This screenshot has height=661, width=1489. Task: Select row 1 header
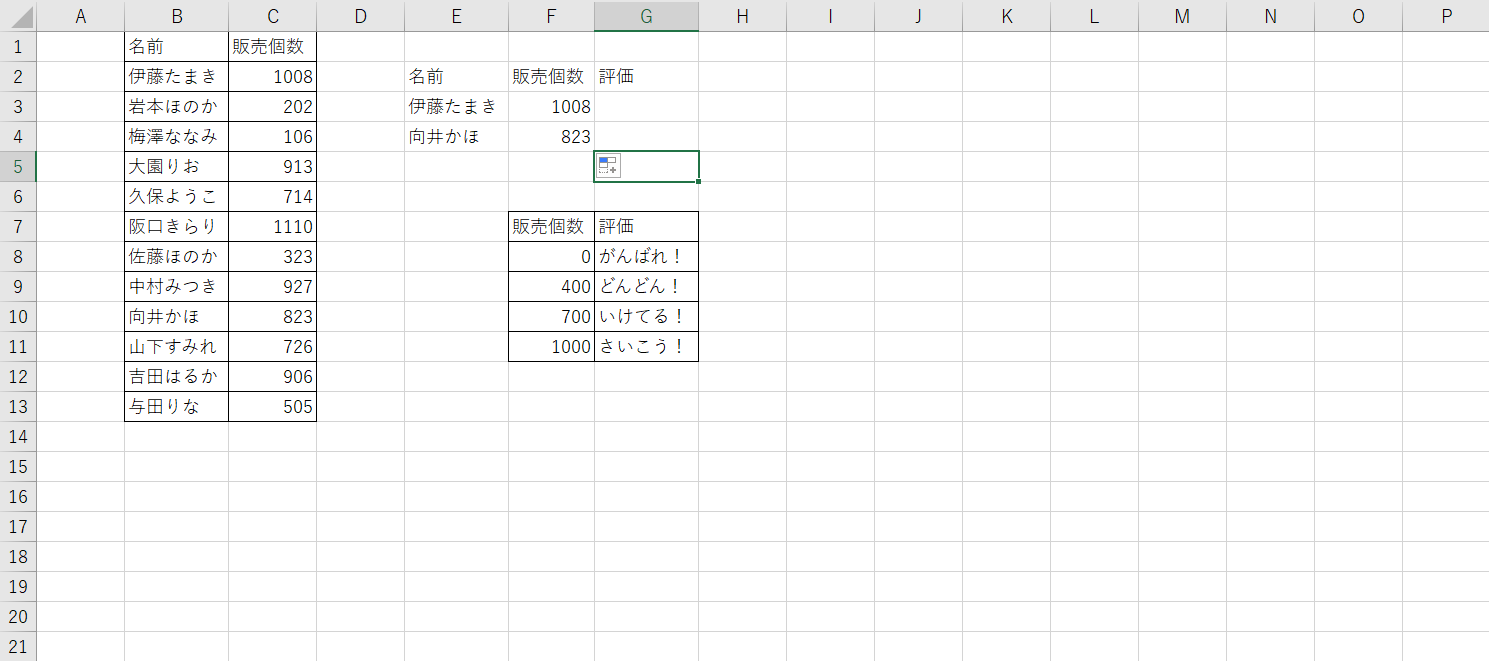pos(18,47)
